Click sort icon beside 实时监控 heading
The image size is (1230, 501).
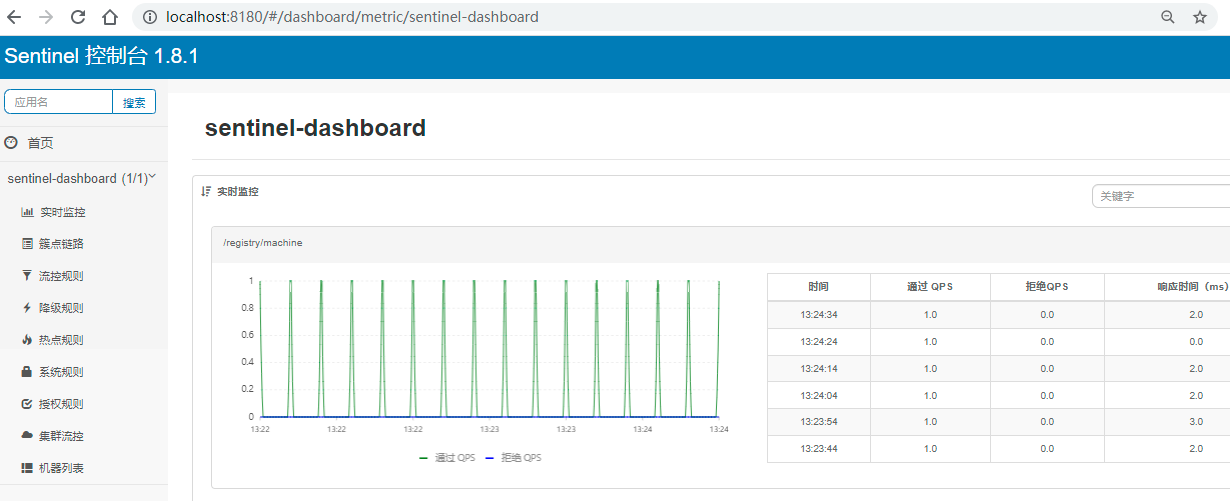tap(206, 191)
